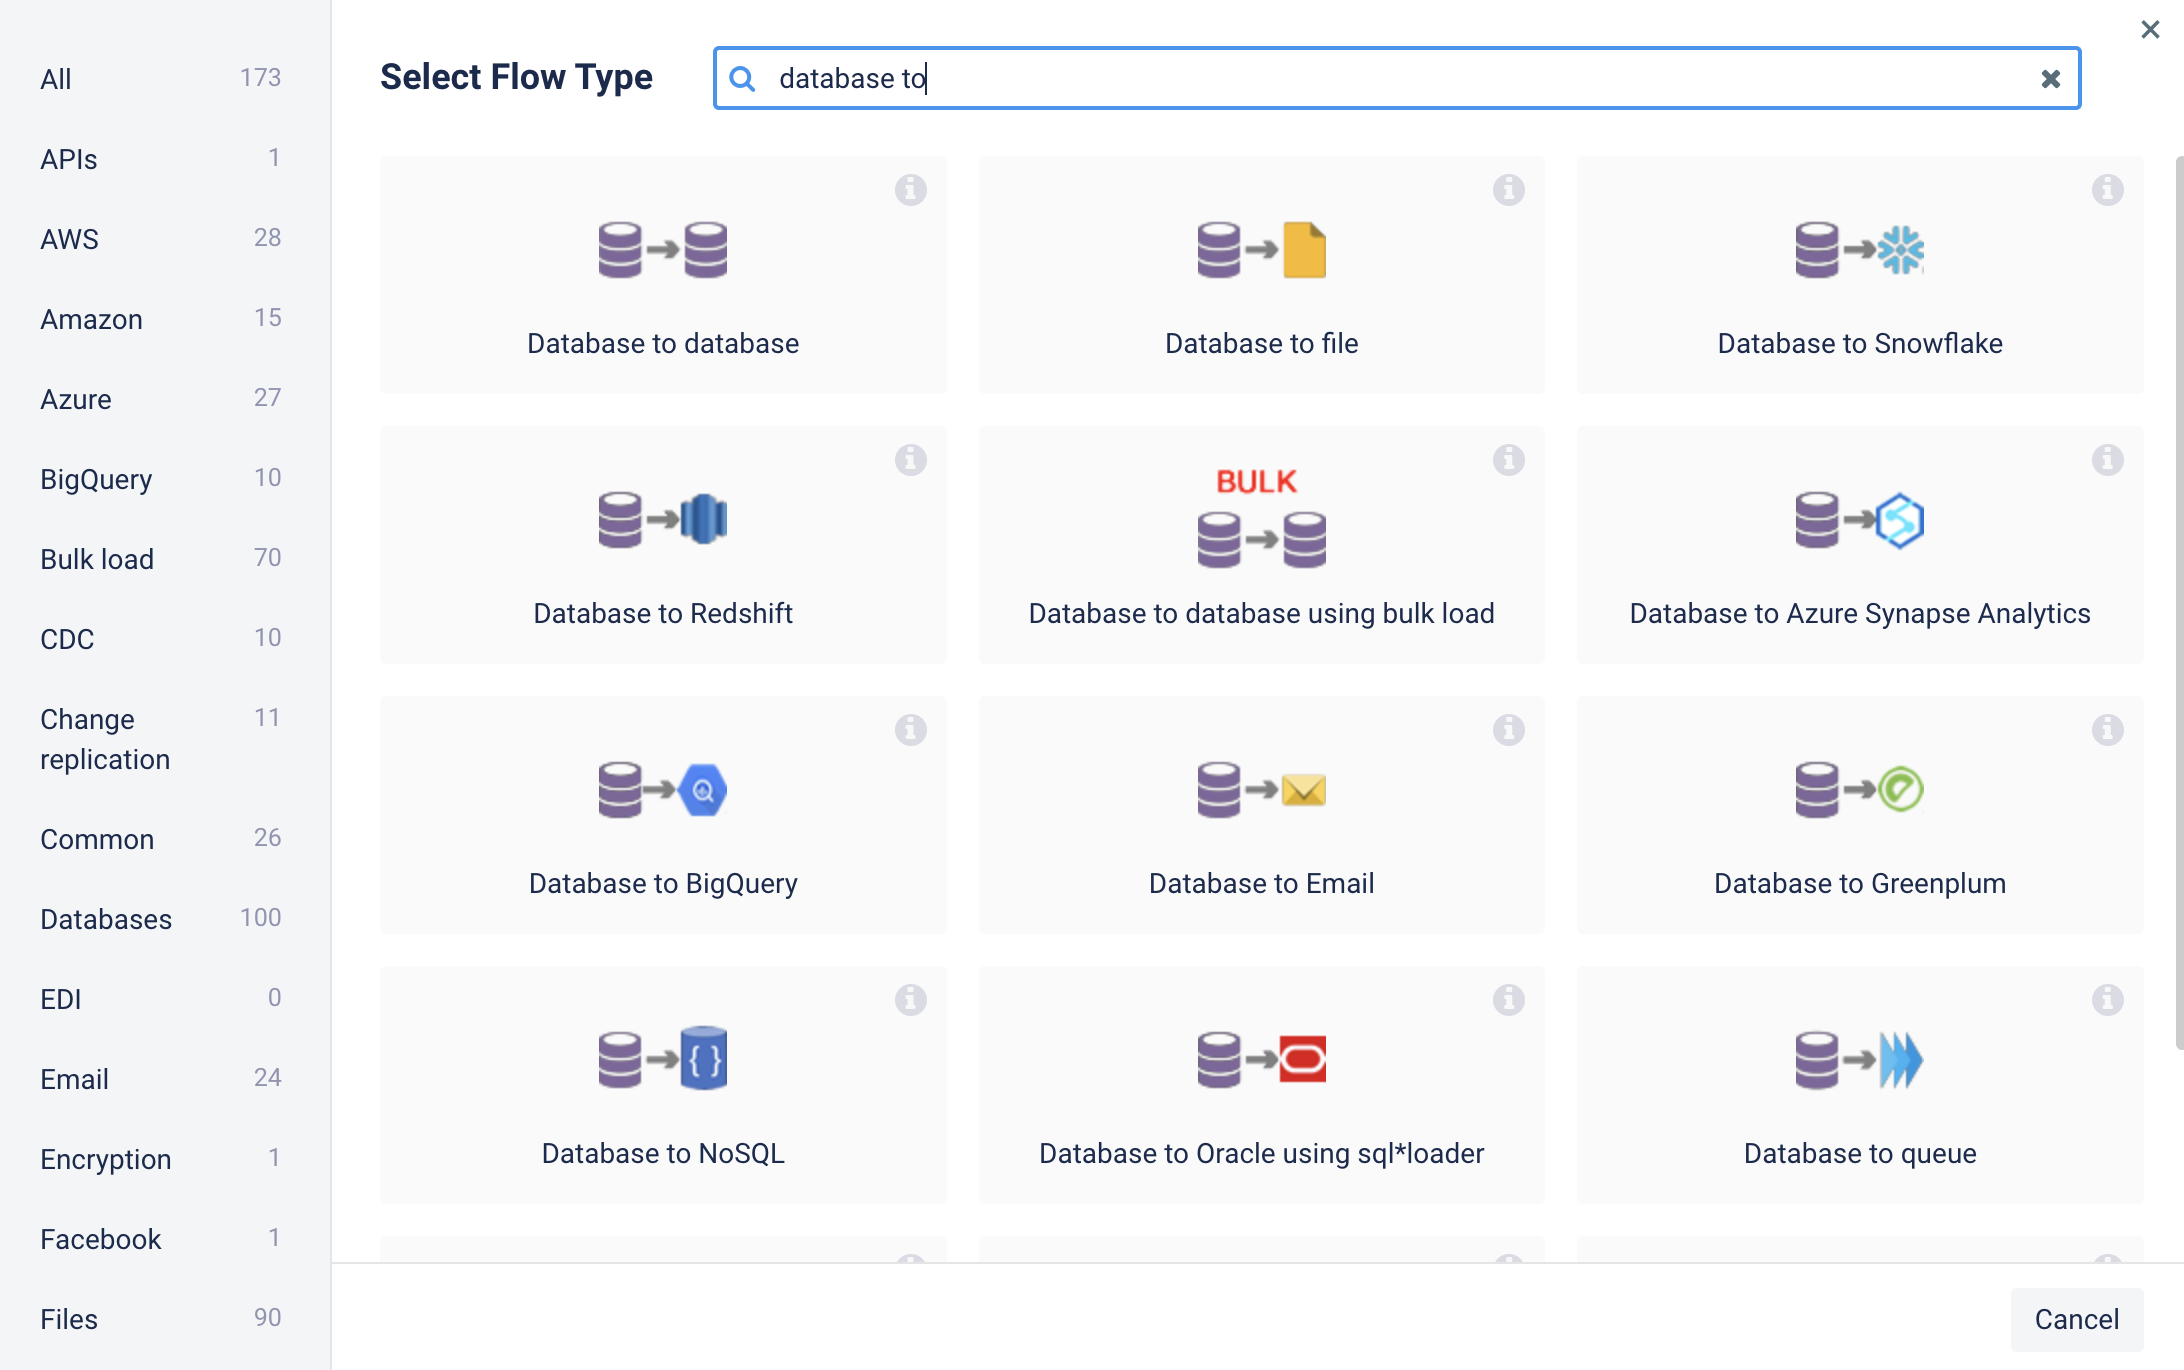Close the Select Flow Type dialog

point(2150,30)
